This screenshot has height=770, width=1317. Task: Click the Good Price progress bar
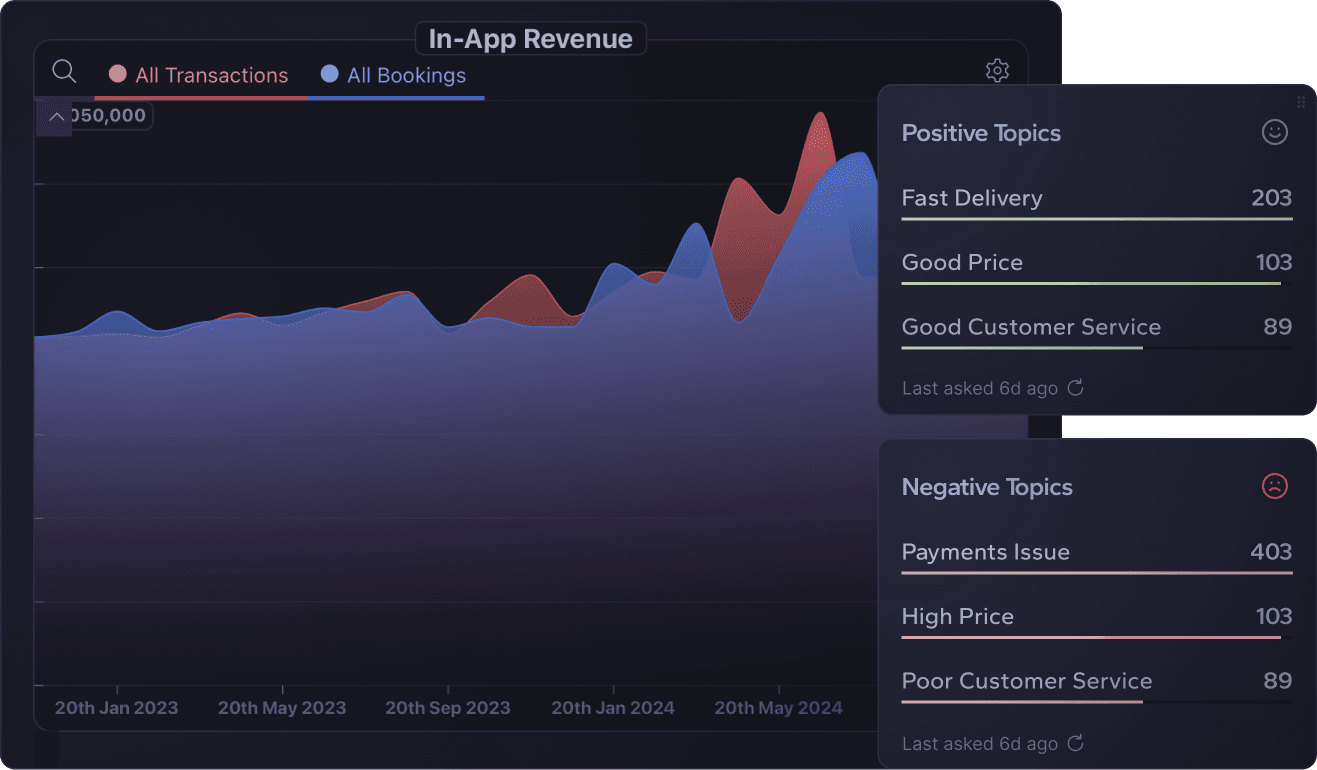point(1091,283)
